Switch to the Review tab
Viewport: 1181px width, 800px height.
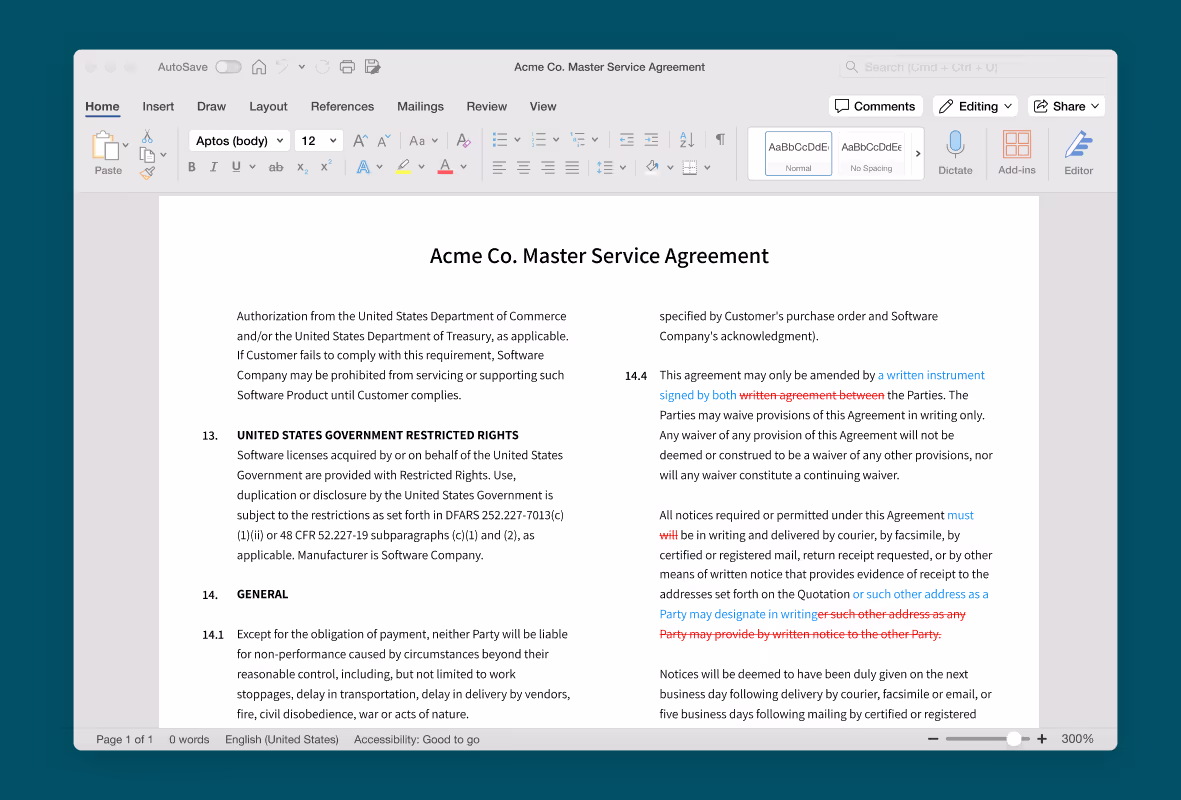(x=487, y=107)
